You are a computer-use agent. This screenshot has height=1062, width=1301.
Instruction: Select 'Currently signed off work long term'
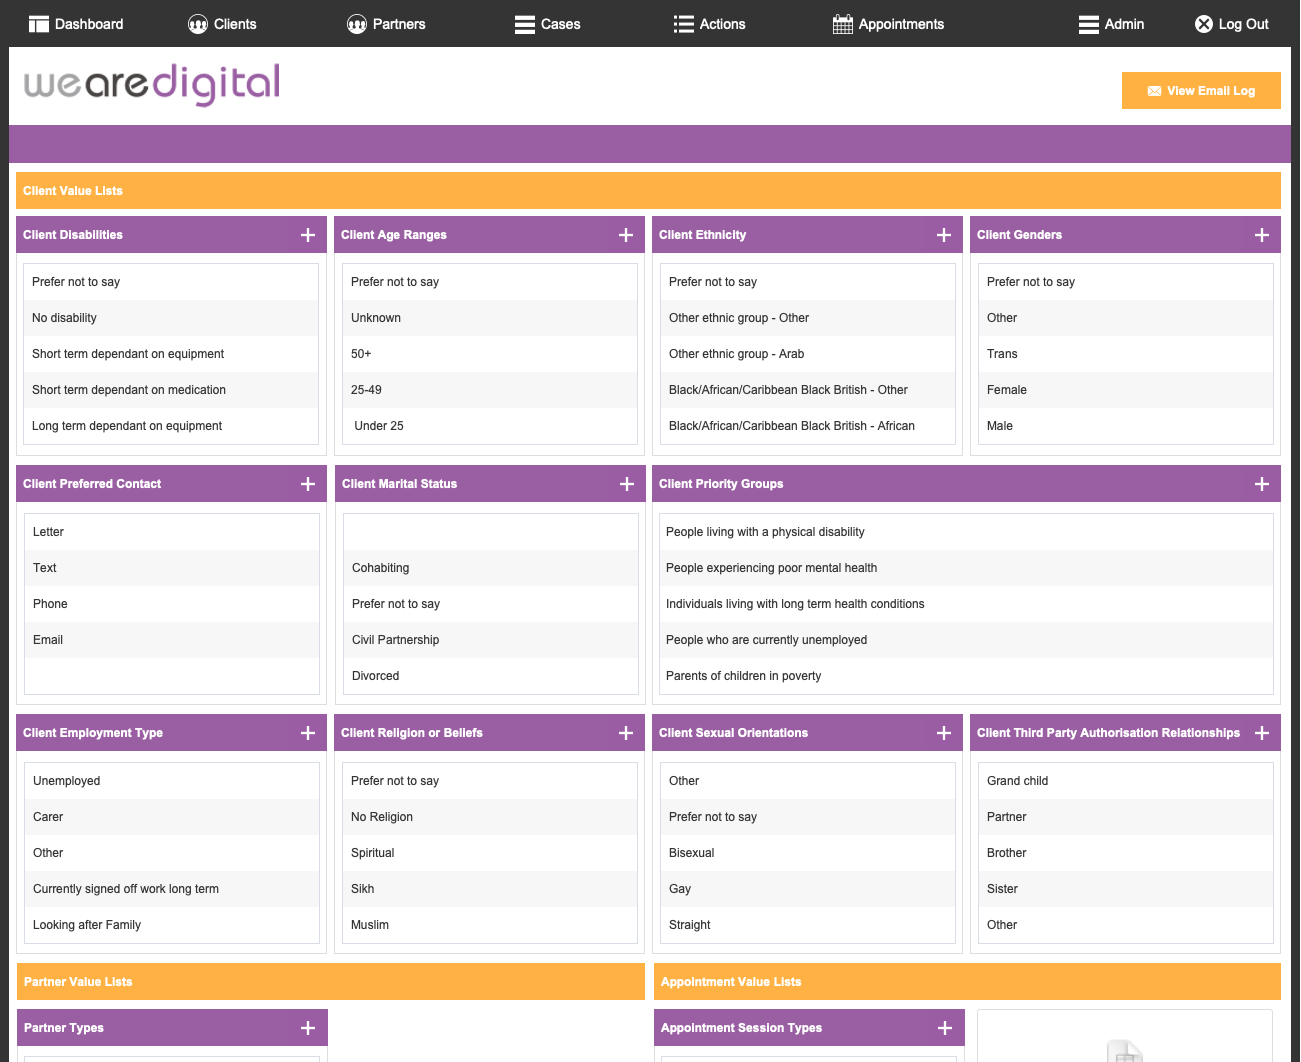(x=171, y=889)
